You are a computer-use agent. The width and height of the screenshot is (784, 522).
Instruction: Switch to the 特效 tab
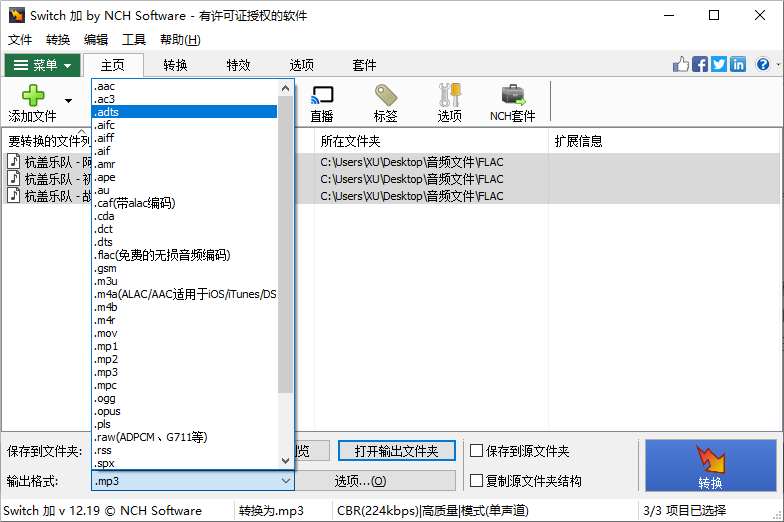238,65
